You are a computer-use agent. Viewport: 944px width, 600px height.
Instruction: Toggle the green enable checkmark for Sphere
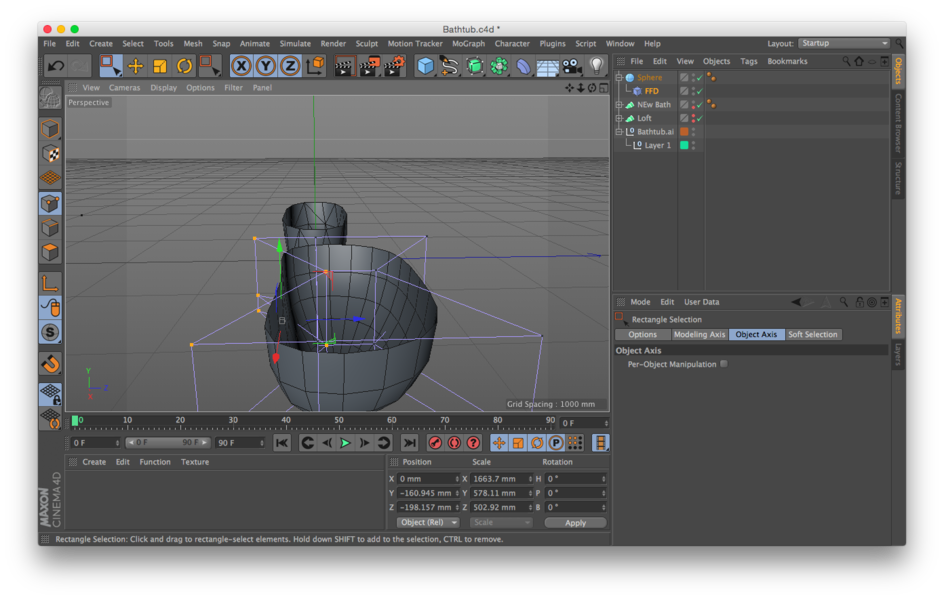coord(700,78)
